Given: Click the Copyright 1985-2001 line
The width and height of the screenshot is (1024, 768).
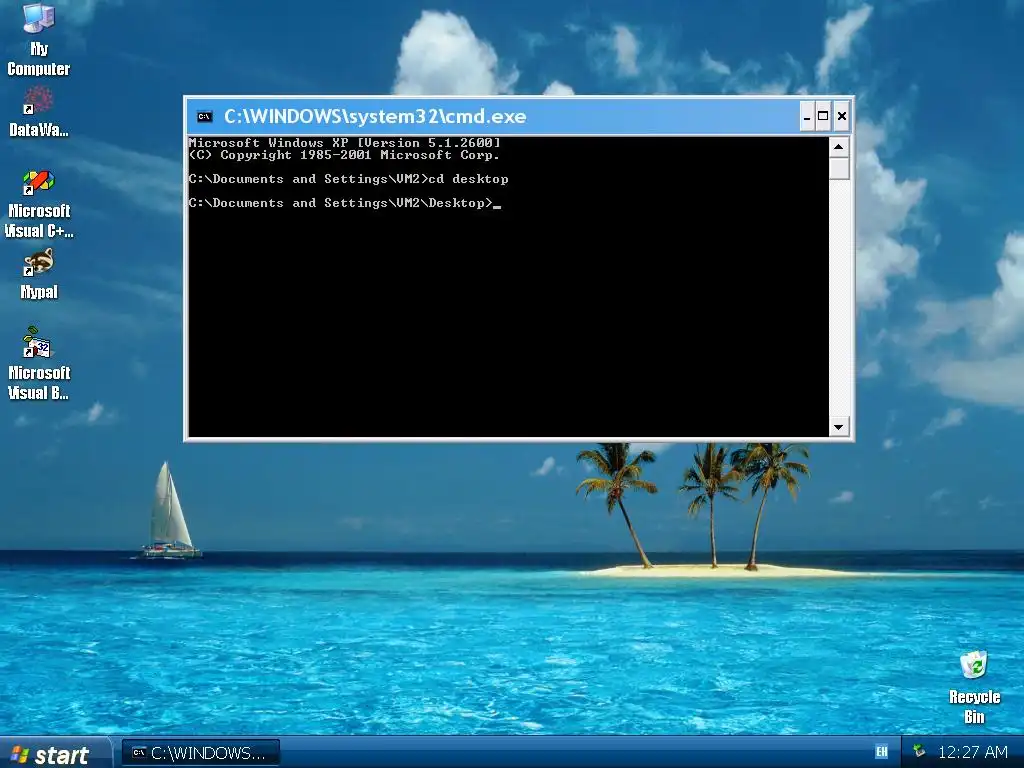Looking at the screenshot, I should 344,155.
